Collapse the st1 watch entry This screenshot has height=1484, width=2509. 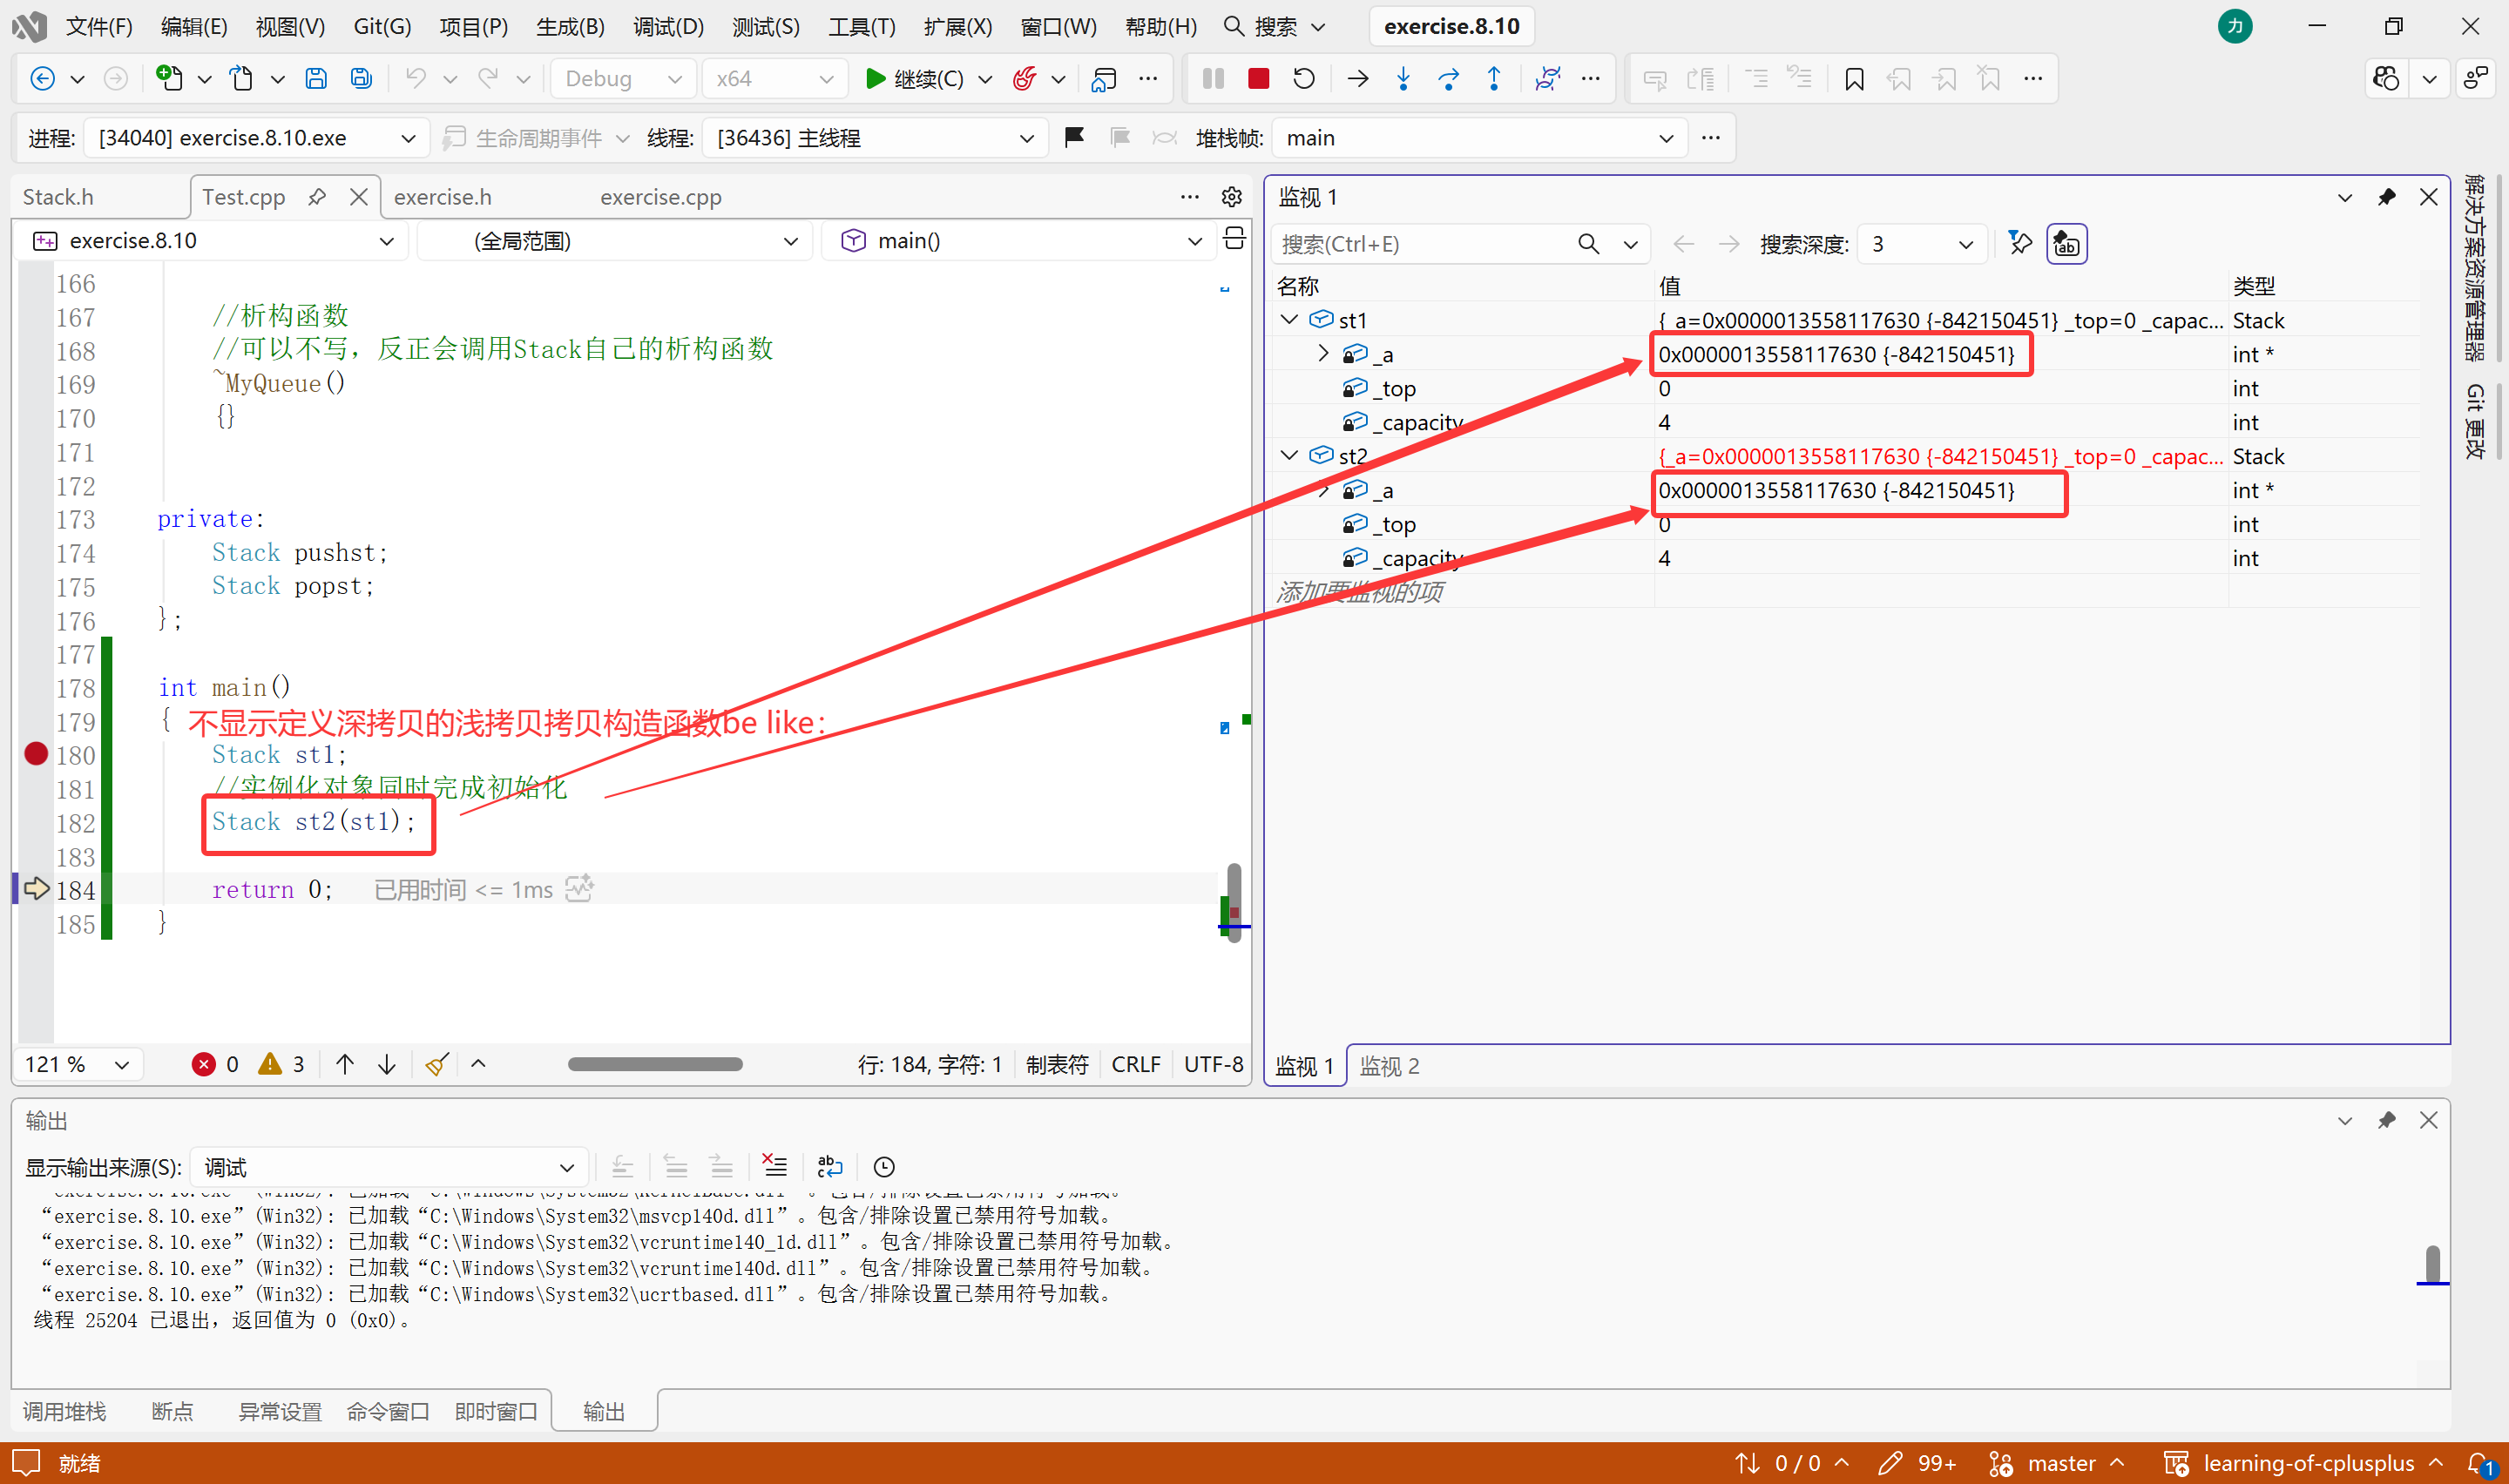tap(1289, 320)
